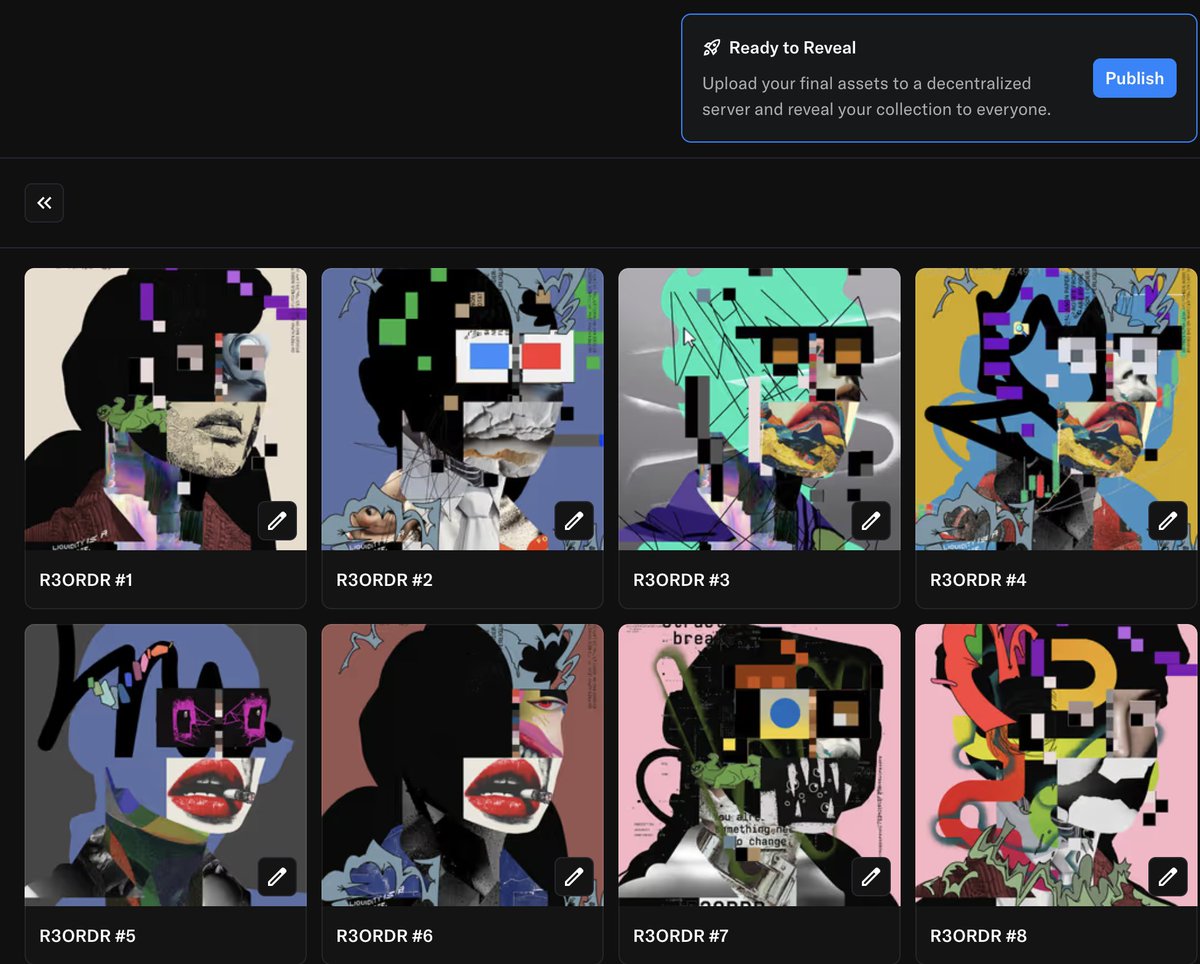This screenshot has width=1200, height=964.
Task: Click the 'Upload your final assets' description text
Action: pyautogui.click(x=876, y=96)
